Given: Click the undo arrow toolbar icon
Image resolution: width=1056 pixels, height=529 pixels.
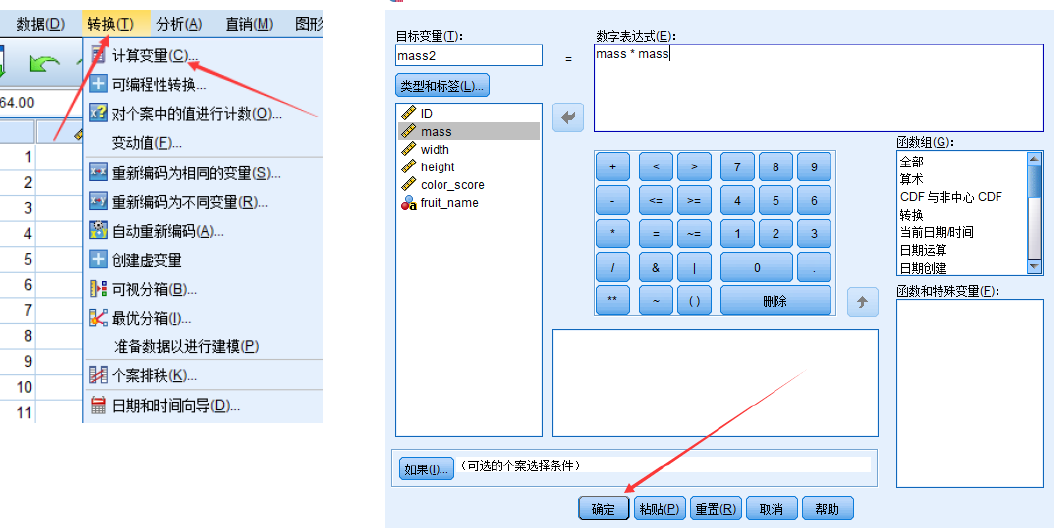Looking at the screenshot, I should [x=44, y=65].
